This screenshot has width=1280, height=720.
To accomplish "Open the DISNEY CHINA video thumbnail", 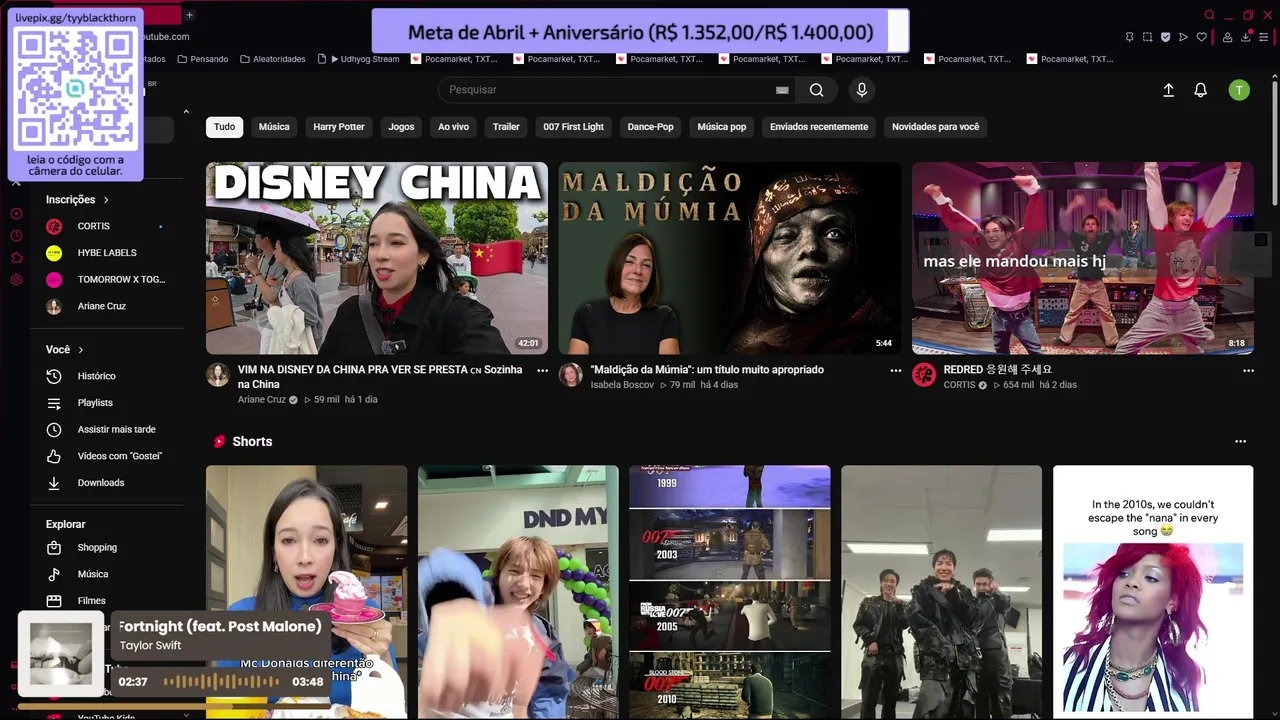I will [x=377, y=258].
